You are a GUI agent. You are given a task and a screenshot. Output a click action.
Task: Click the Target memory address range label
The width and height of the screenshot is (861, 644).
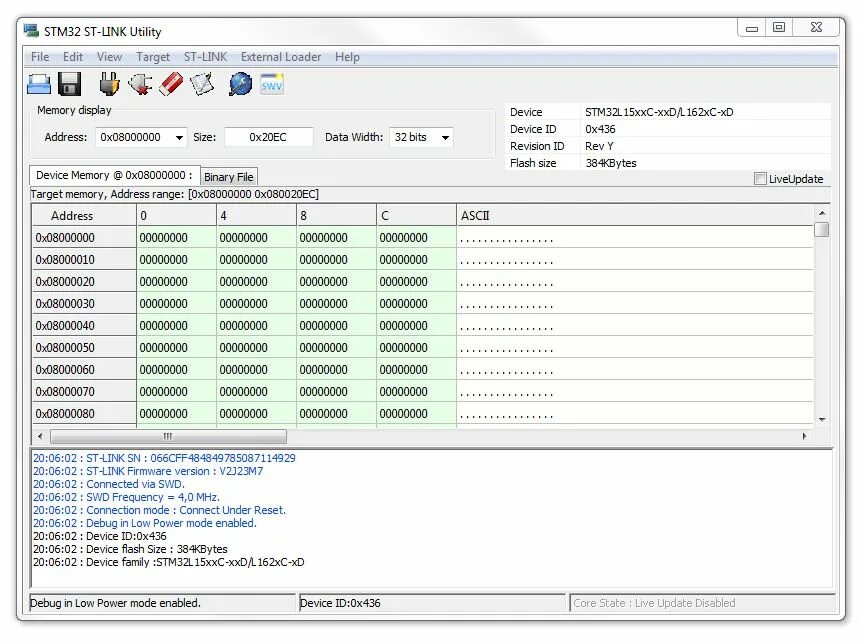pos(175,194)
